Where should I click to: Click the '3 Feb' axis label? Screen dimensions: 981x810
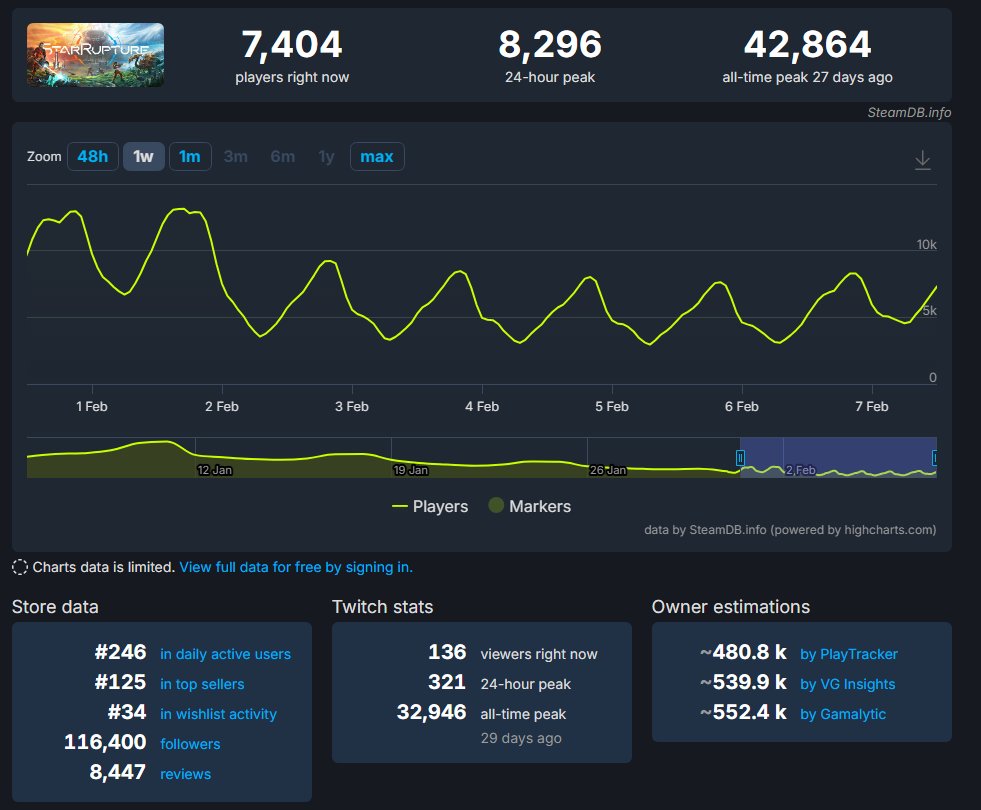pyautogui.click(x=352, y=407)
